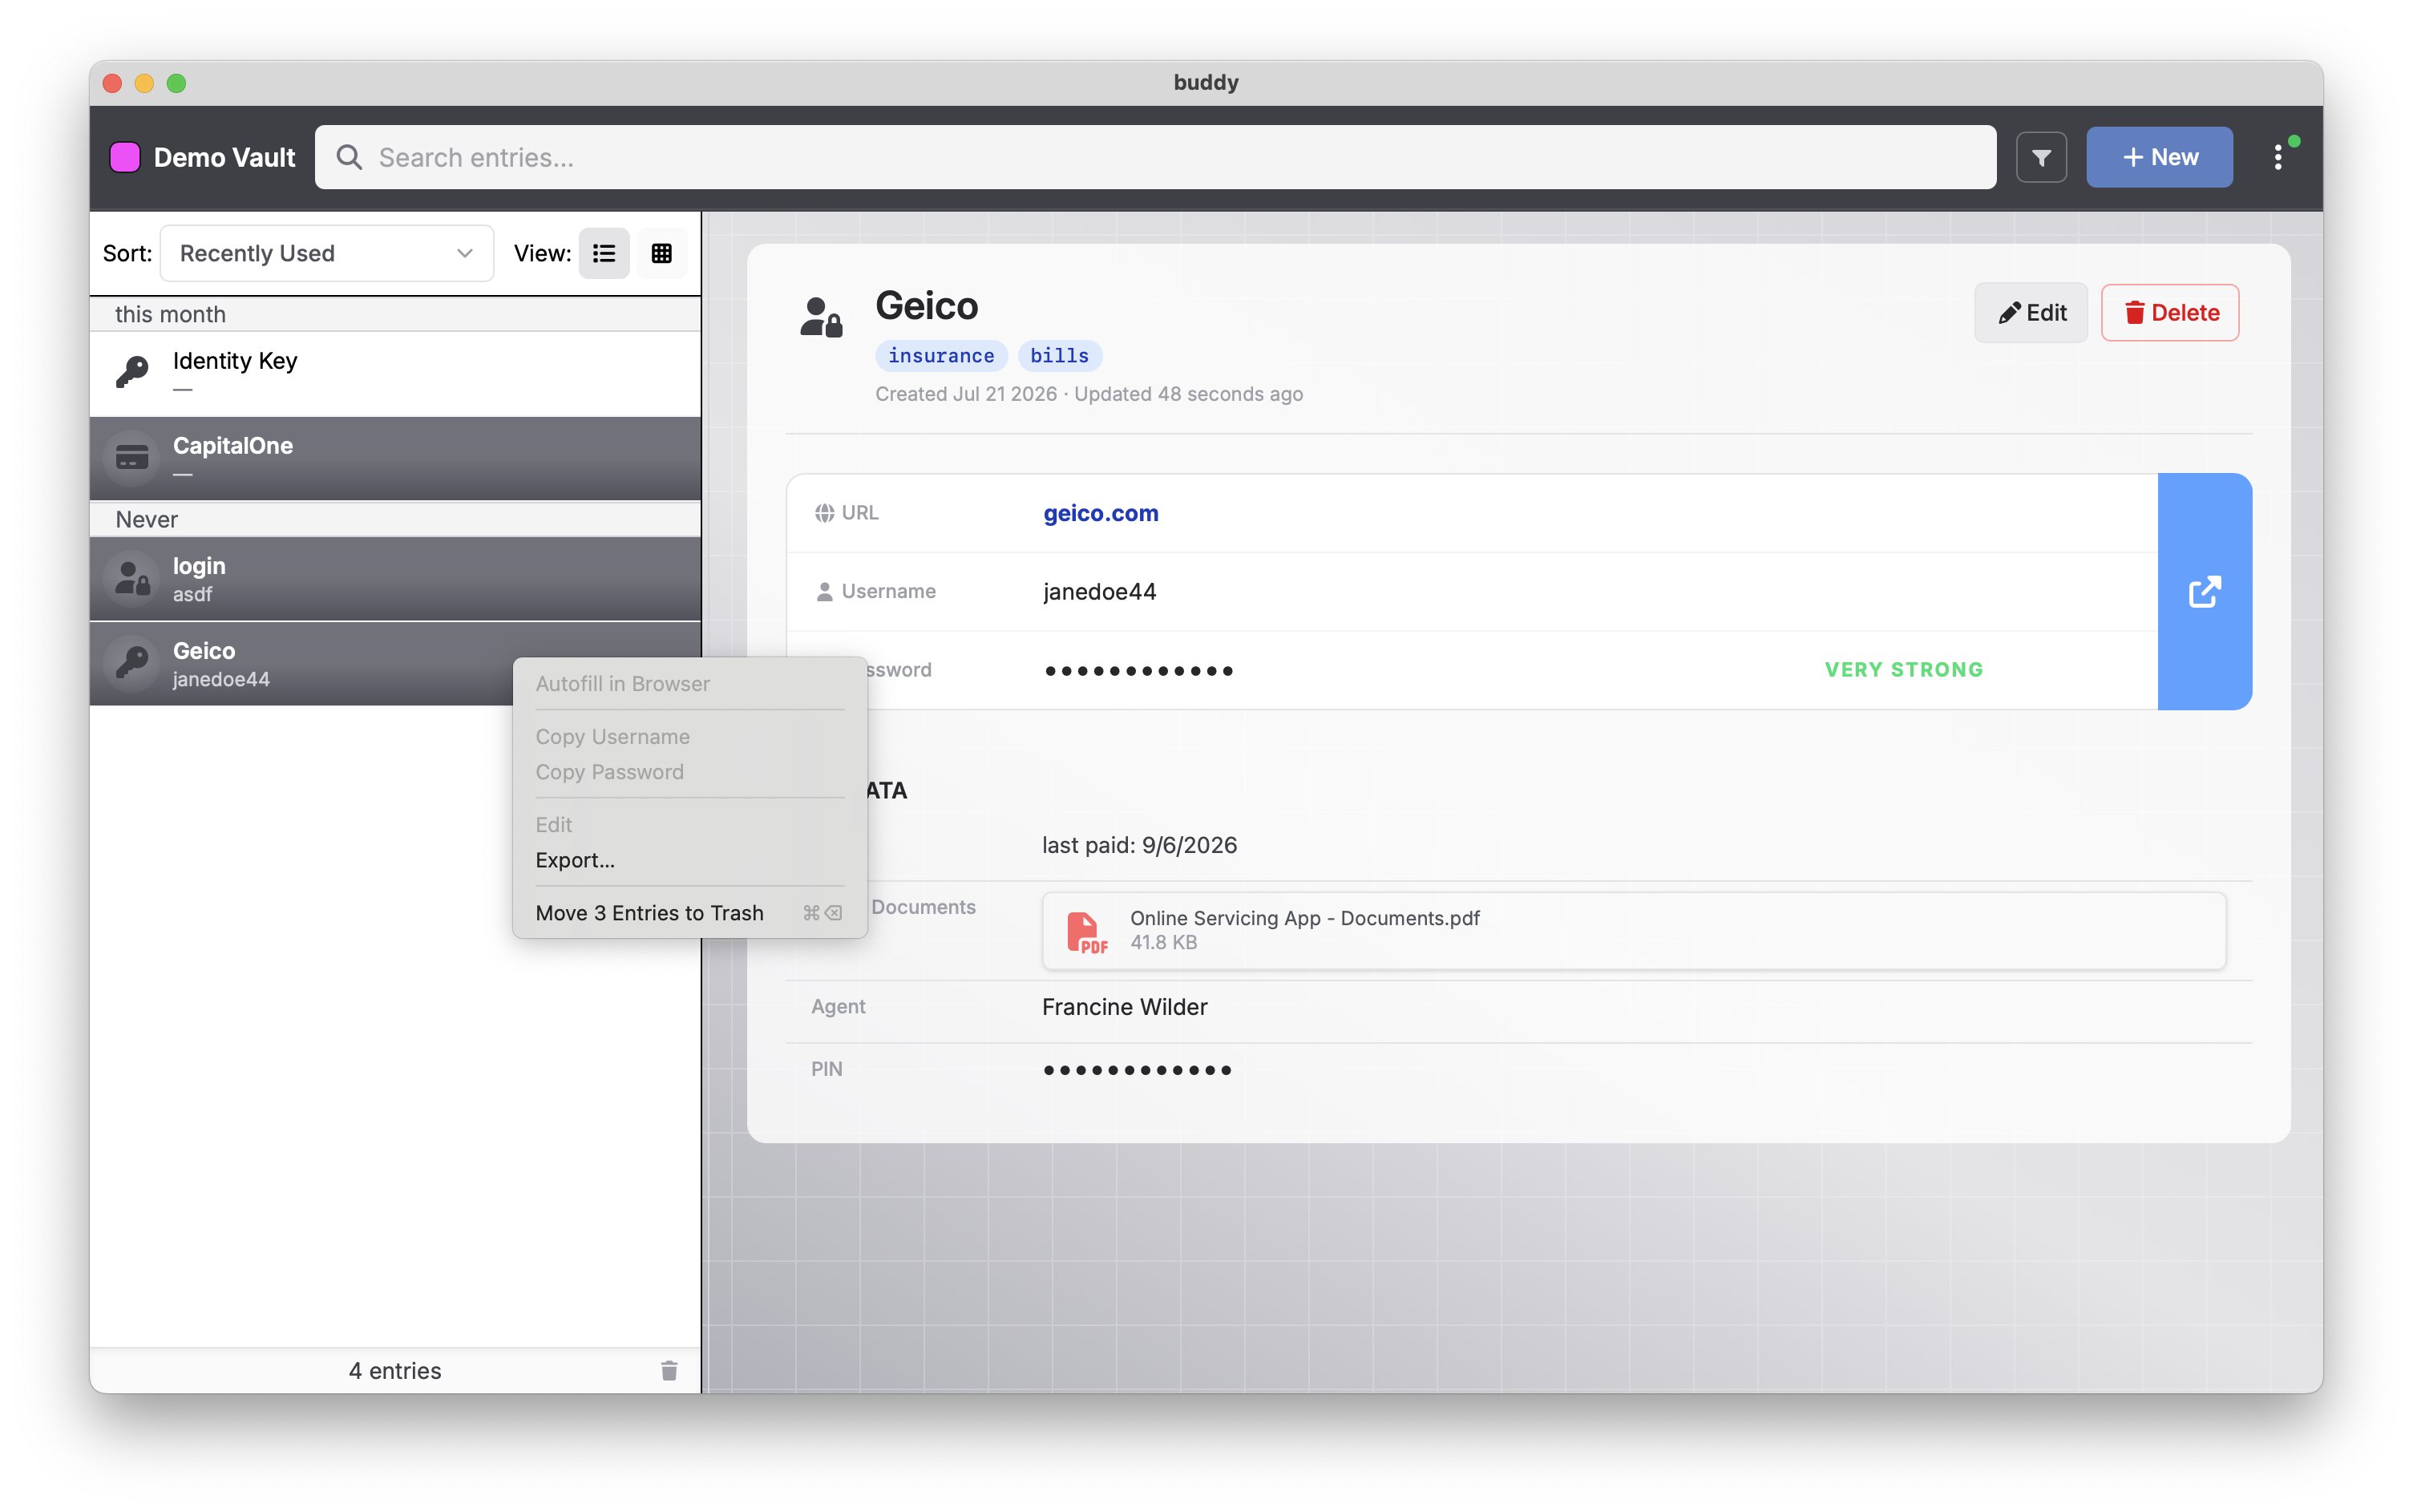Click the key icon of Geico entry
Image resolution: width=2413 pixels, height=1512 pixels.
pos(132,663)
